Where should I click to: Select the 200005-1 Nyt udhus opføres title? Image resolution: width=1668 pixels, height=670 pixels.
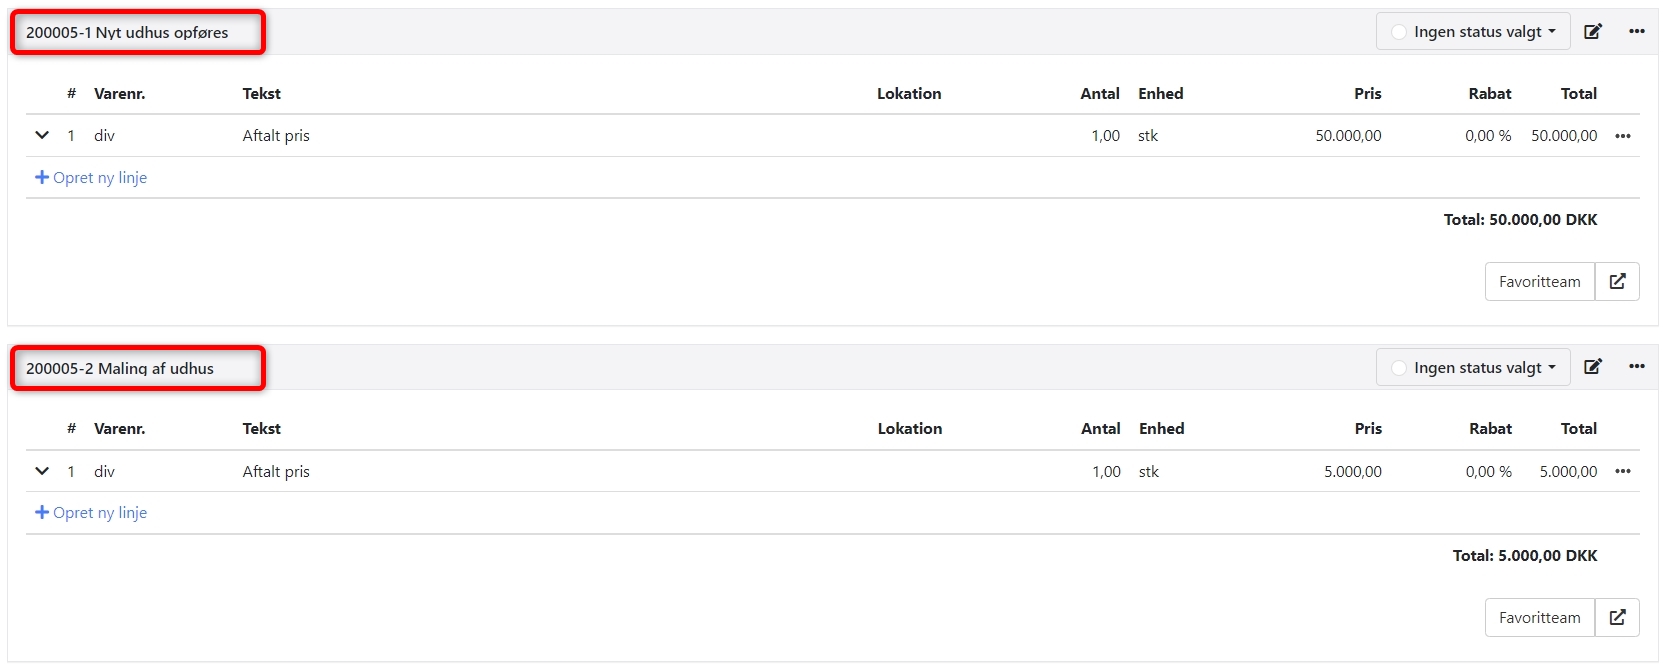point(127,33)
